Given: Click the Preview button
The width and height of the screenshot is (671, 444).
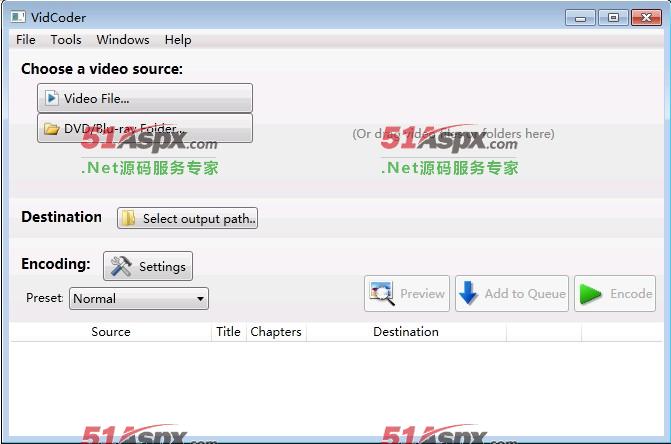Looking at the screenshot, I should coord(407,293).
